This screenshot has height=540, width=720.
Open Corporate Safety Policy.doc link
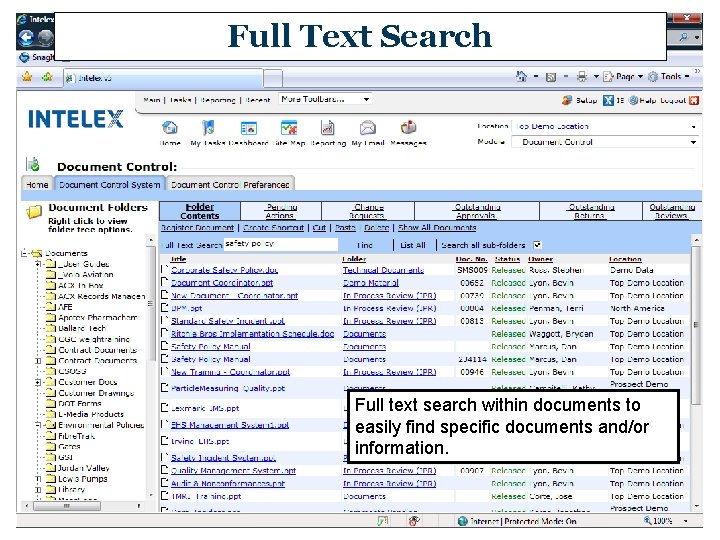[x=225, y=270]
